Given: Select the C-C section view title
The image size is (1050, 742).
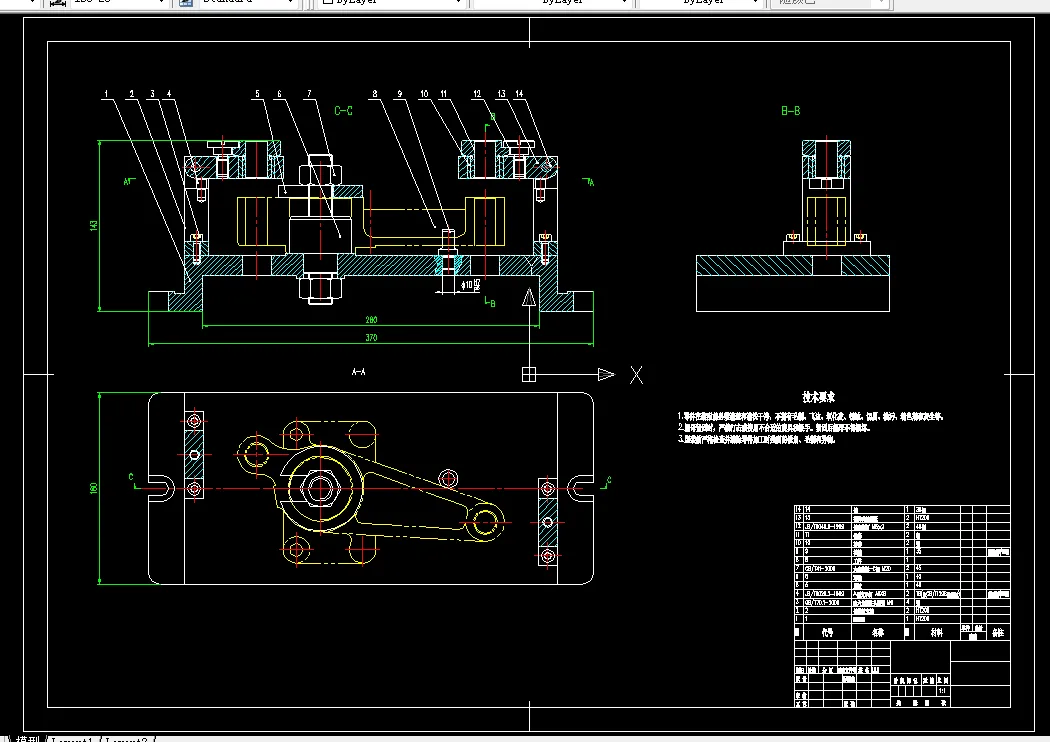Looking at the screenshot, I should point(344,110).
